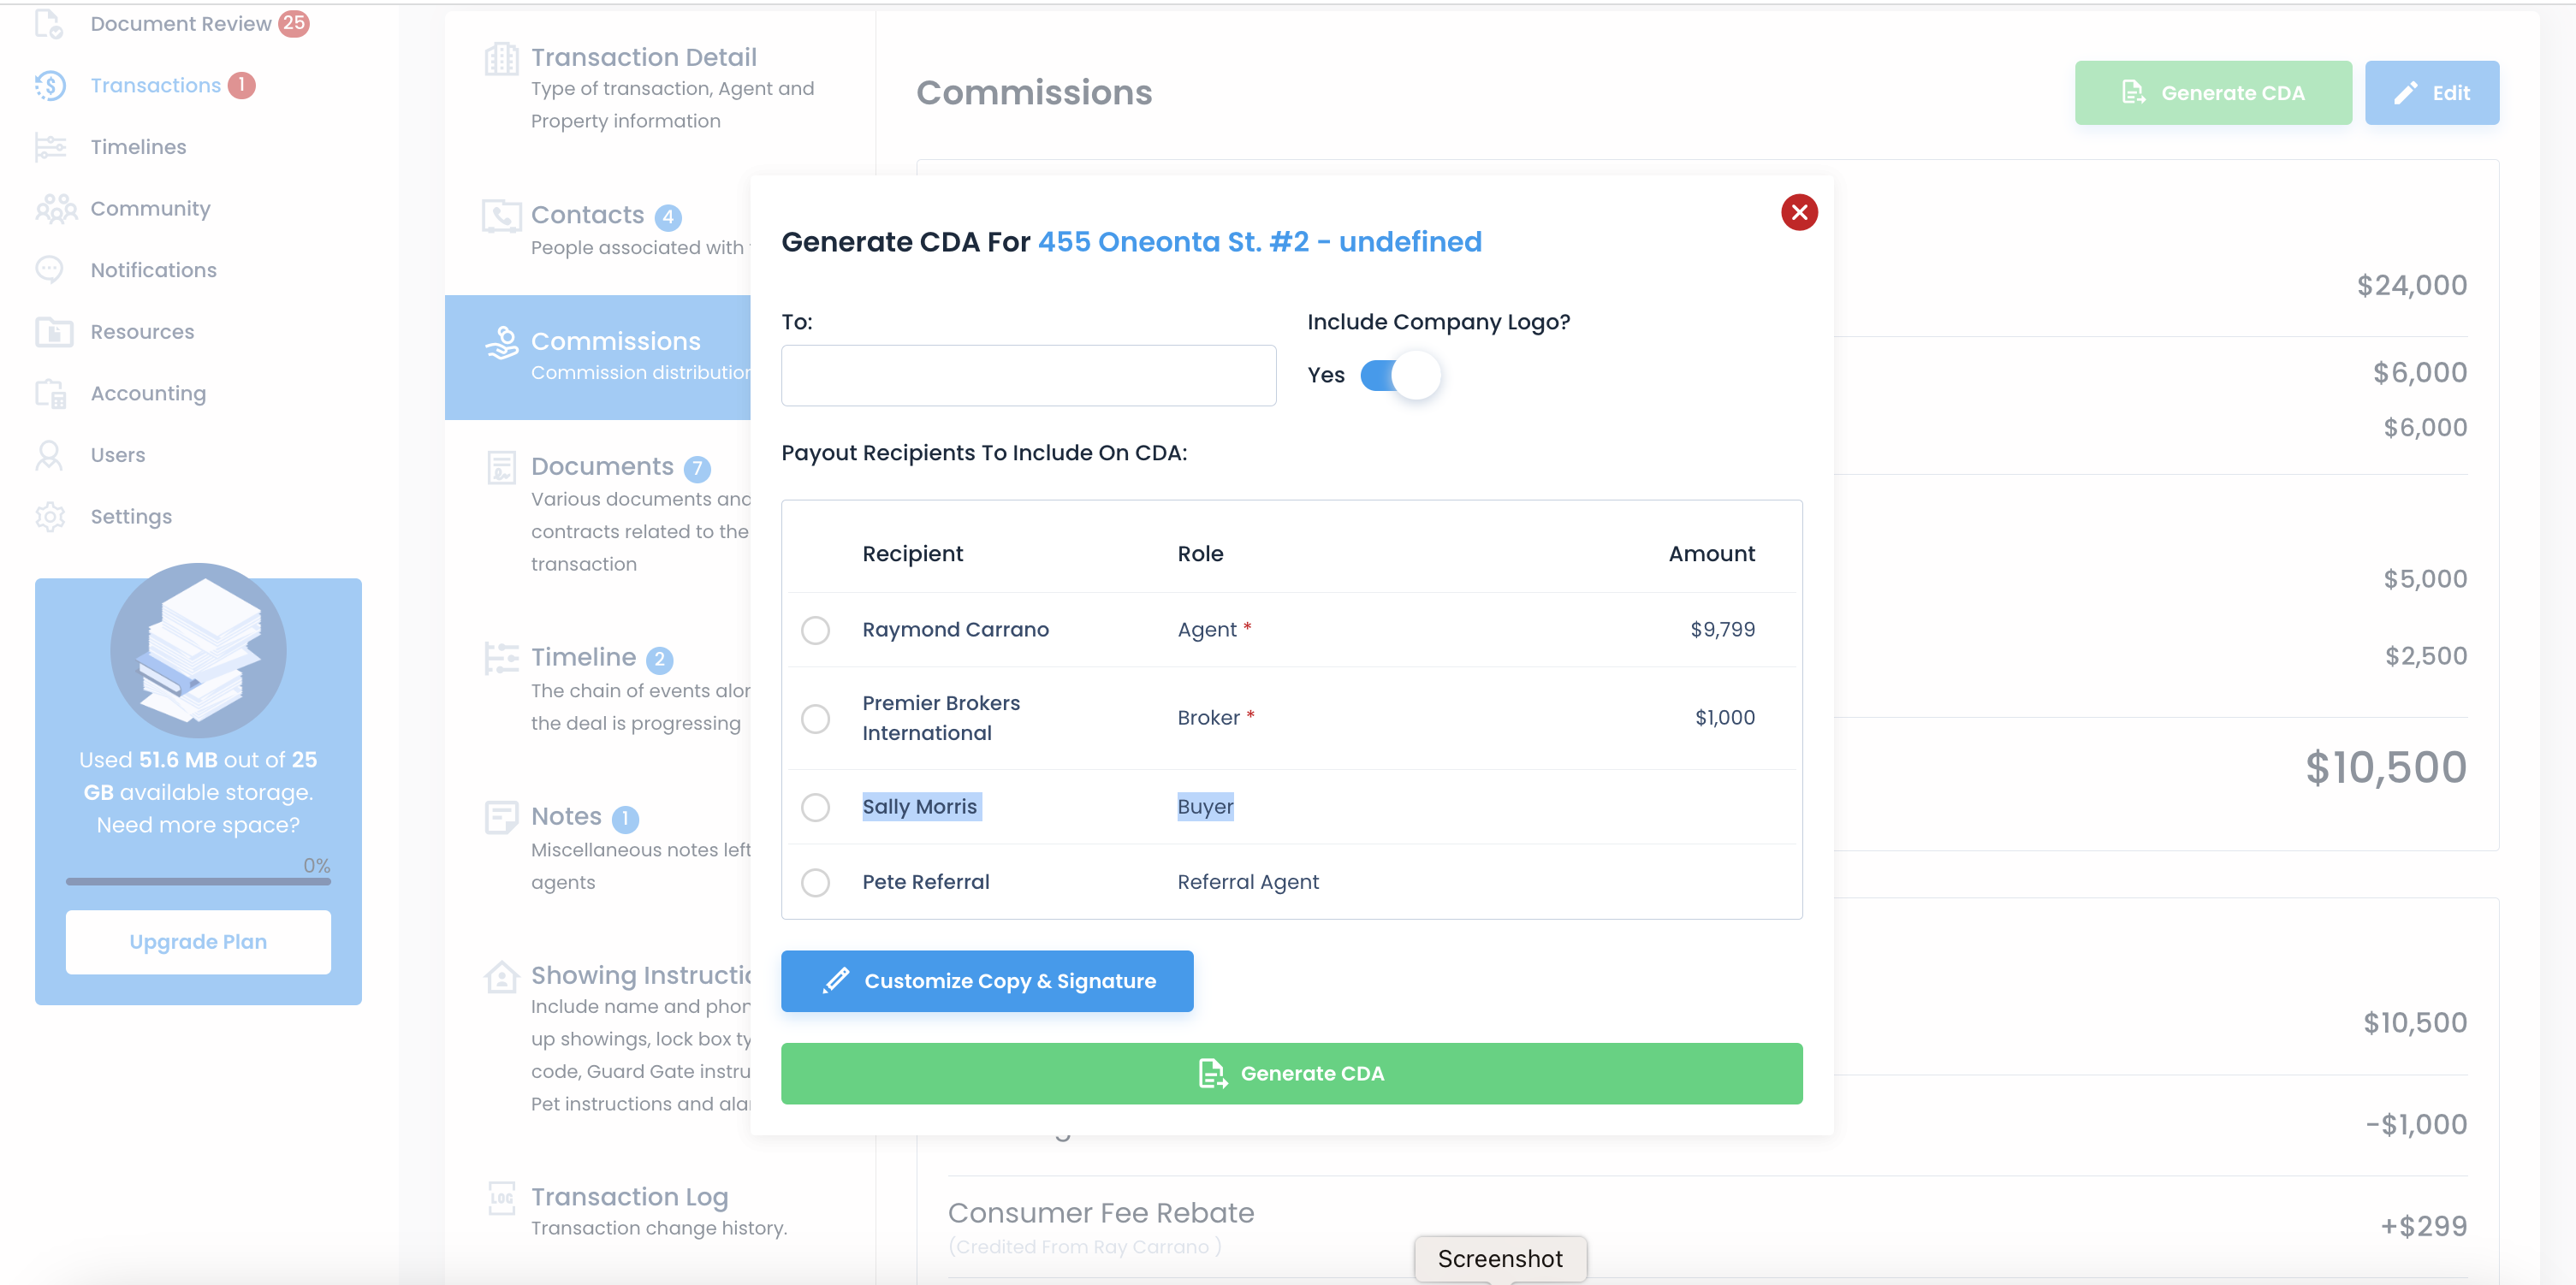The image size is (2576, 1285).
Task: Click the Recipient column header
Action: [x=912, y=554]
